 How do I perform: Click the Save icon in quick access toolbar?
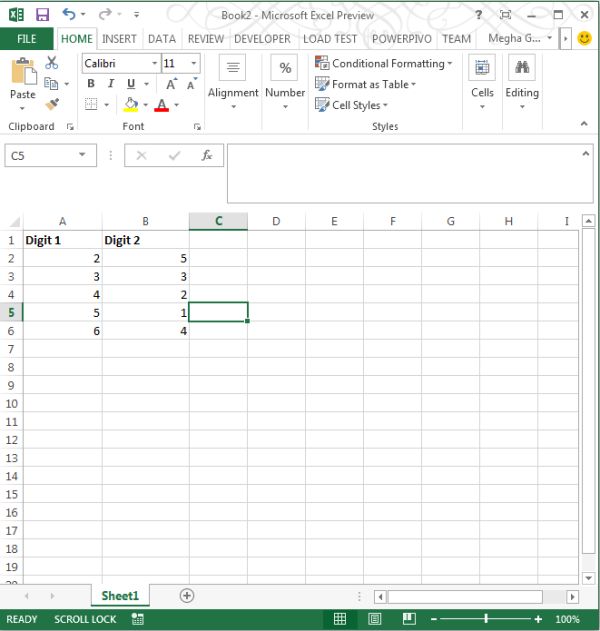pos(42,15)
